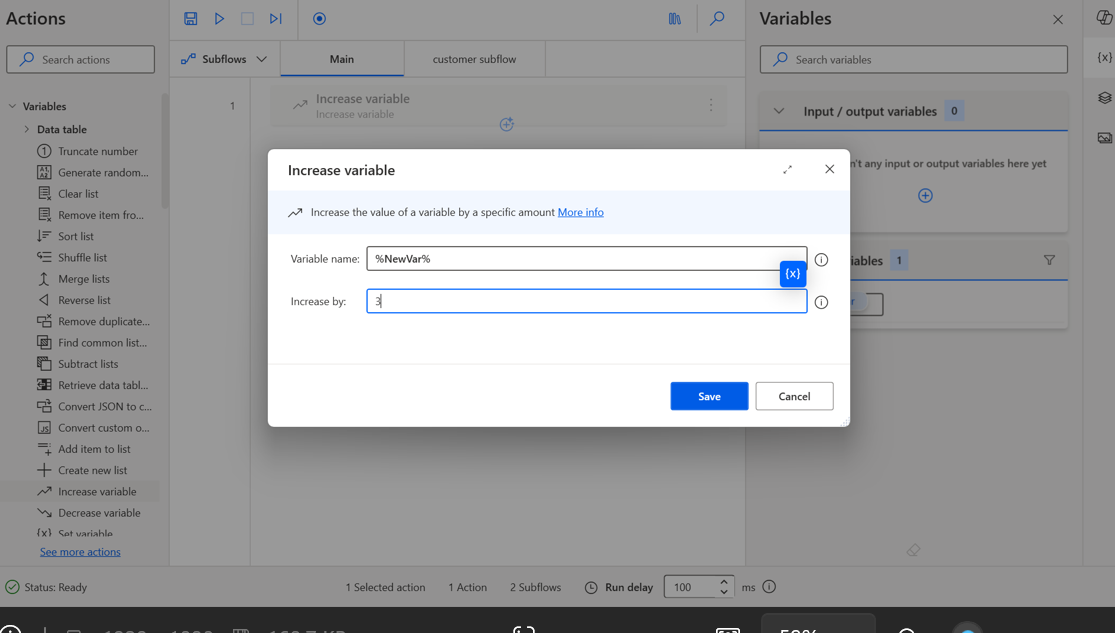Click the eraser icon at Variables panel bottom

(x=914, y=550)
